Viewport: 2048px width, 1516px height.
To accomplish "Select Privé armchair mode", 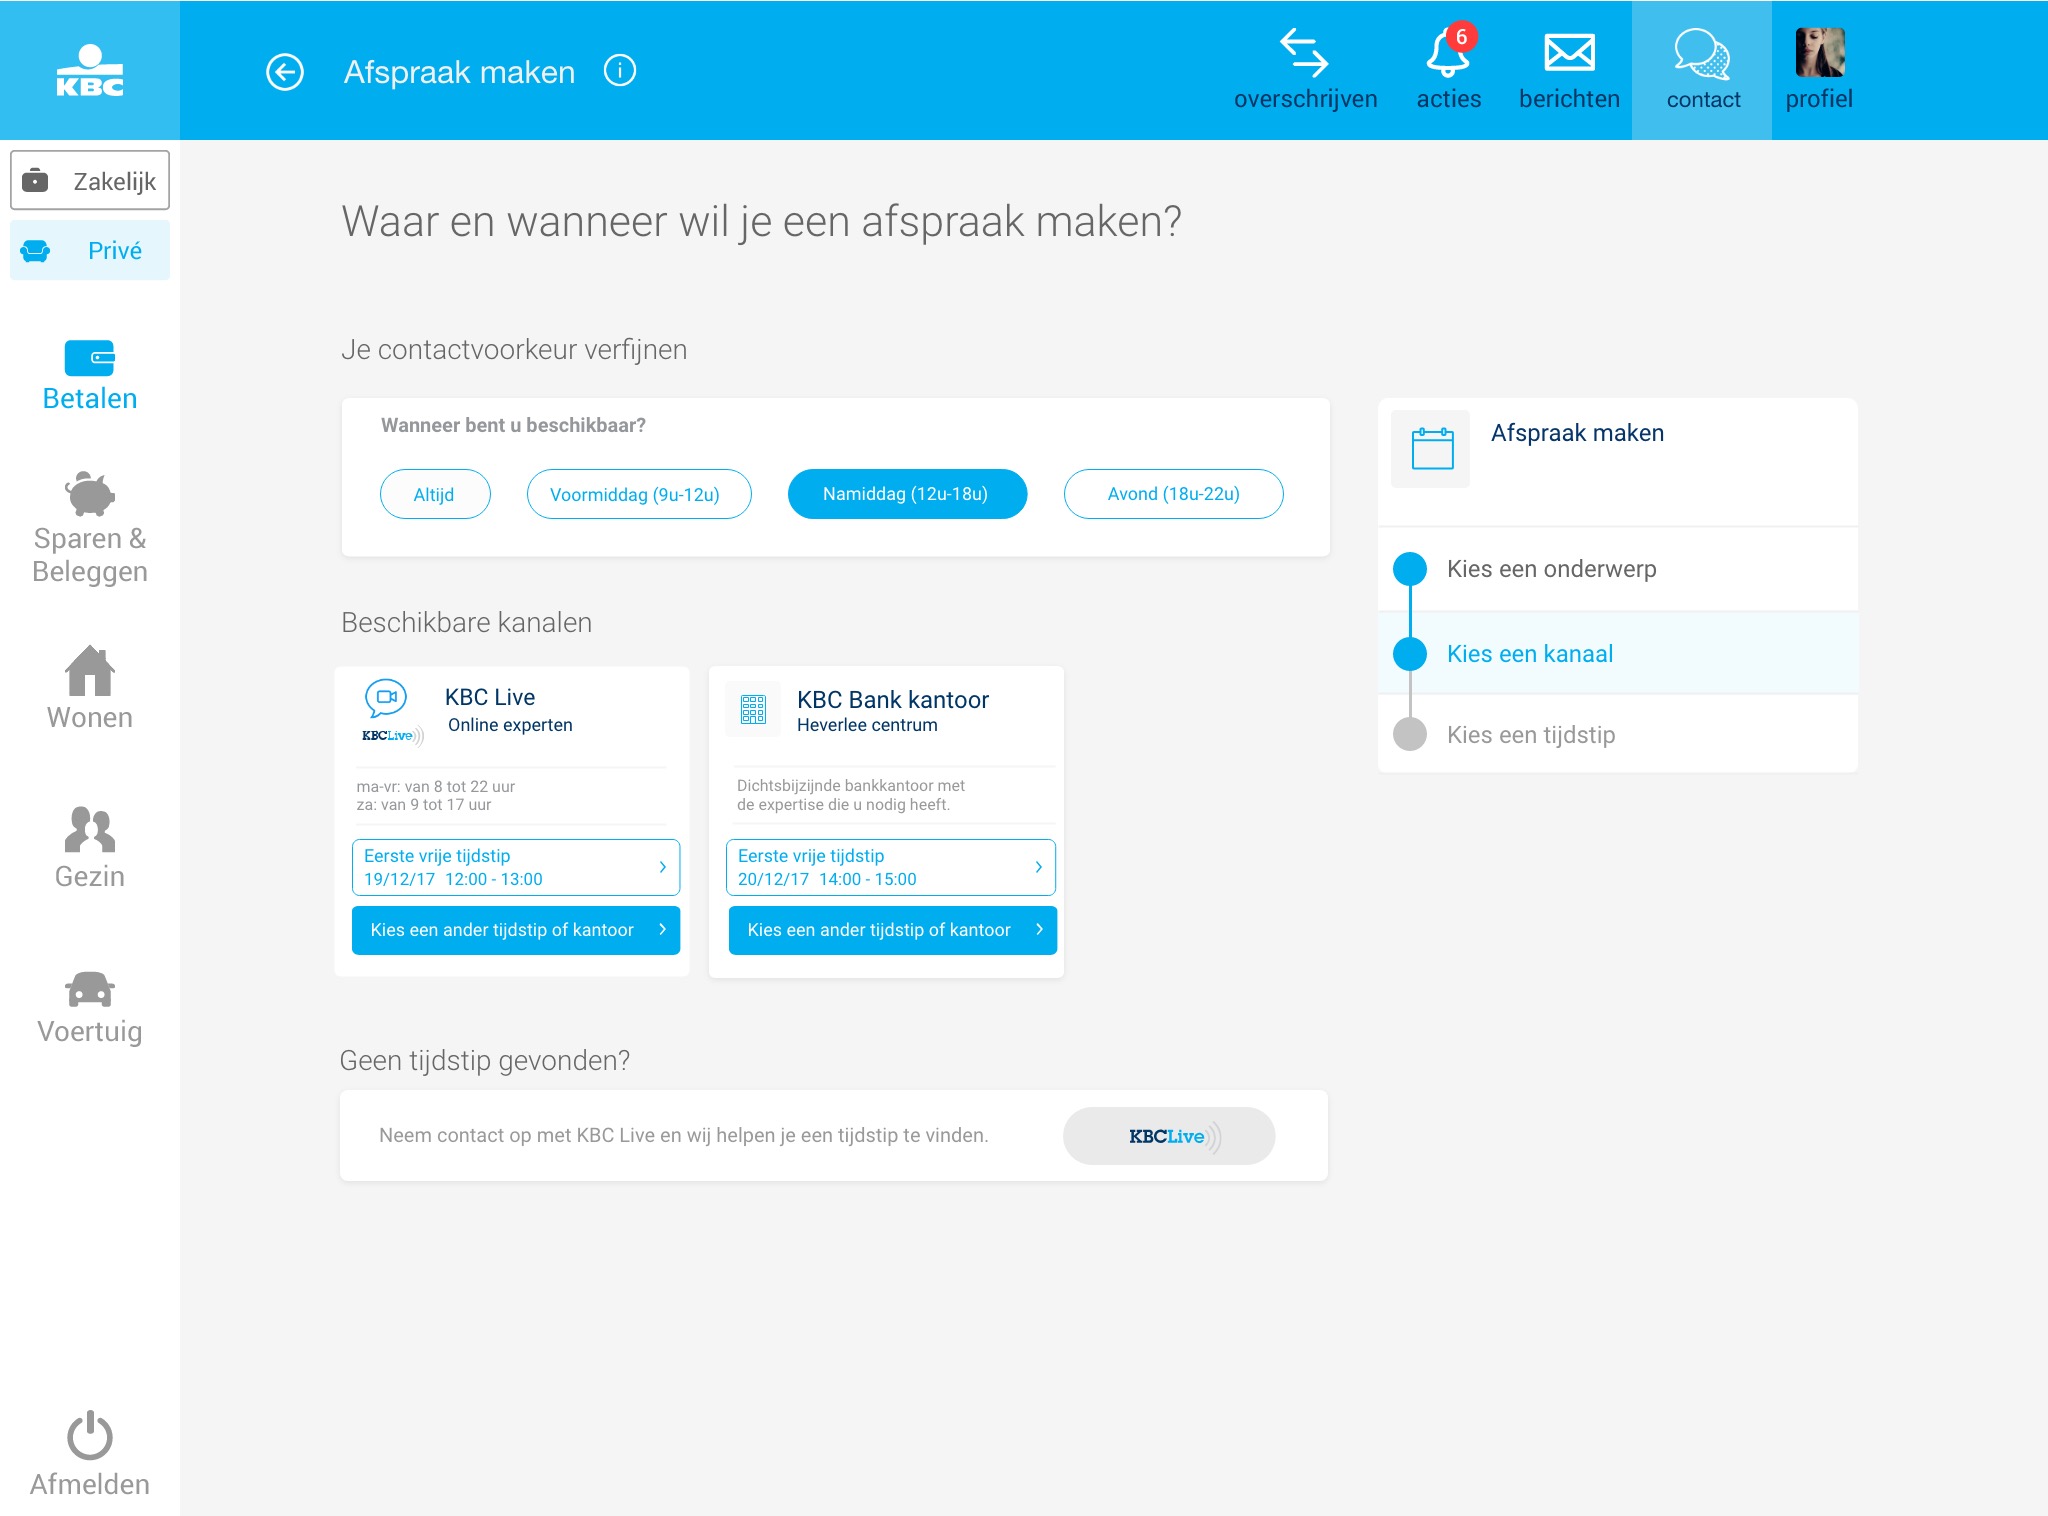I will point(90,250).
